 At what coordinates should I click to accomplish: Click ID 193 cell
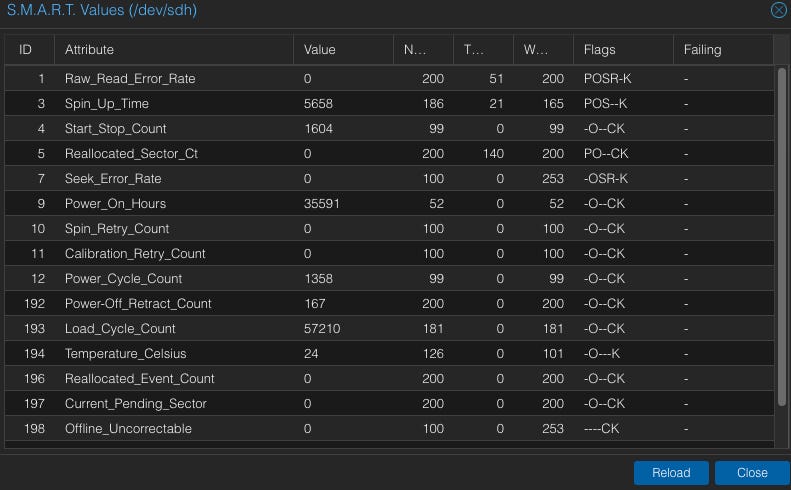pos(34,329)
